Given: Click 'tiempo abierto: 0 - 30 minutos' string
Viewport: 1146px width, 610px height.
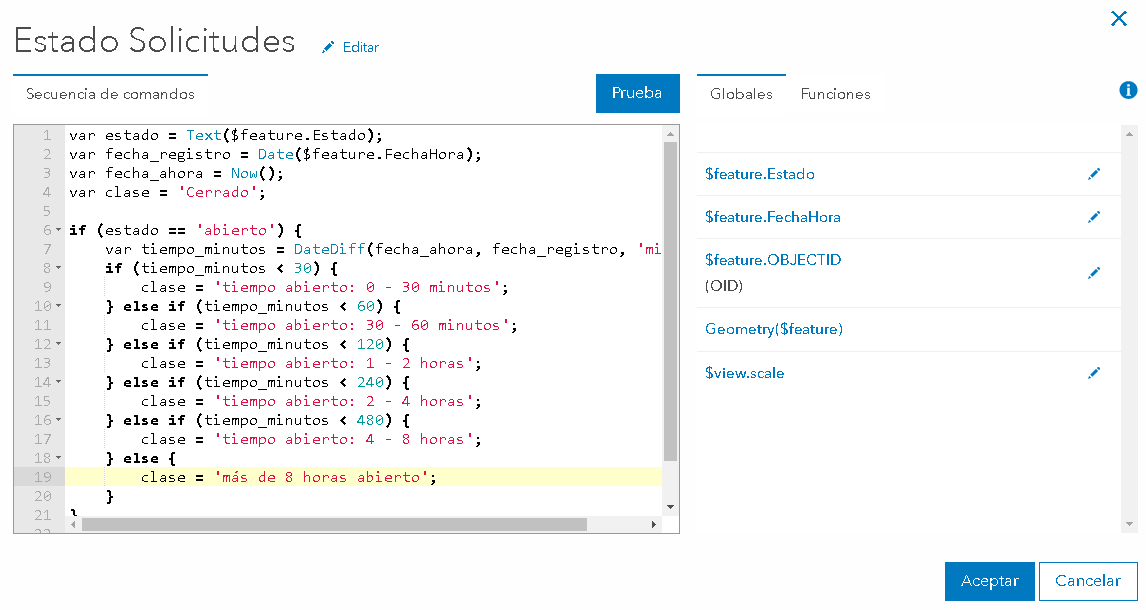Looking at the screenshot, I should (356, 287).
